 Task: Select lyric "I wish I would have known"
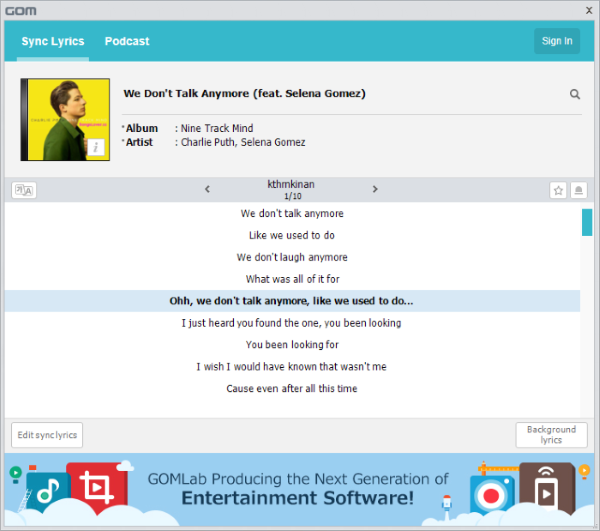pyautogui.click(x=292, y=366)
